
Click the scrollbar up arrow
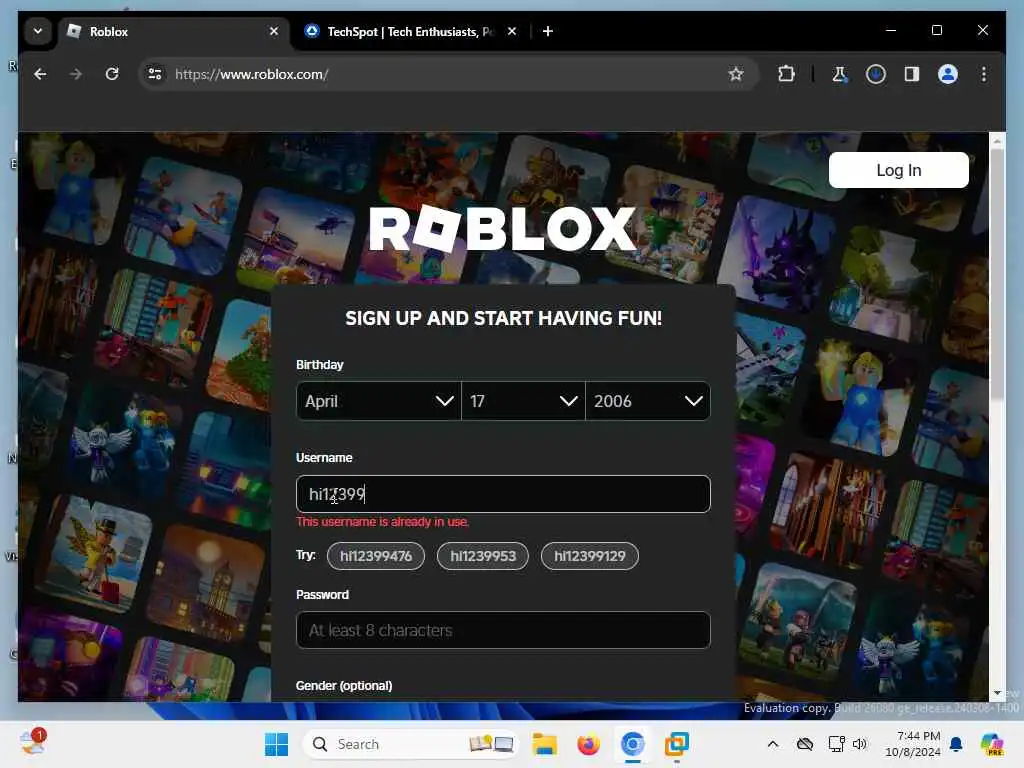(x=997, y=140)
